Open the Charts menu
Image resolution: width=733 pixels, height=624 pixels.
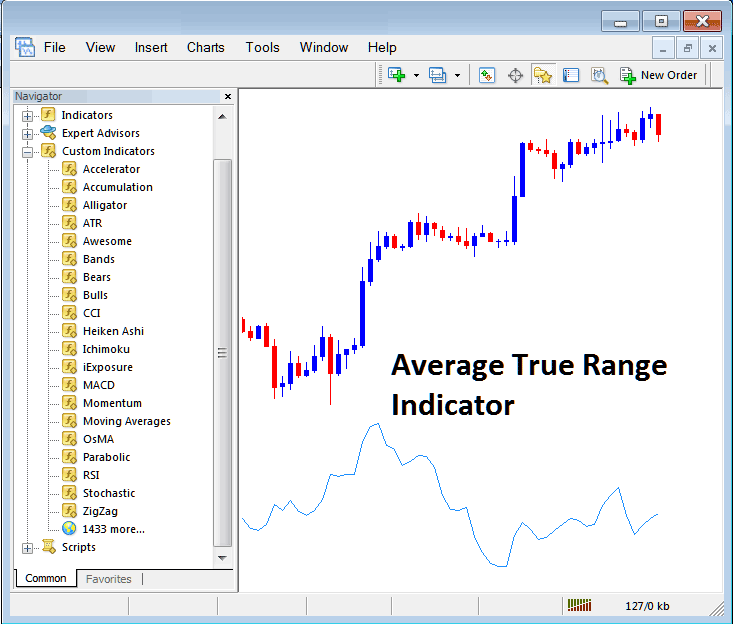point(205,47)
